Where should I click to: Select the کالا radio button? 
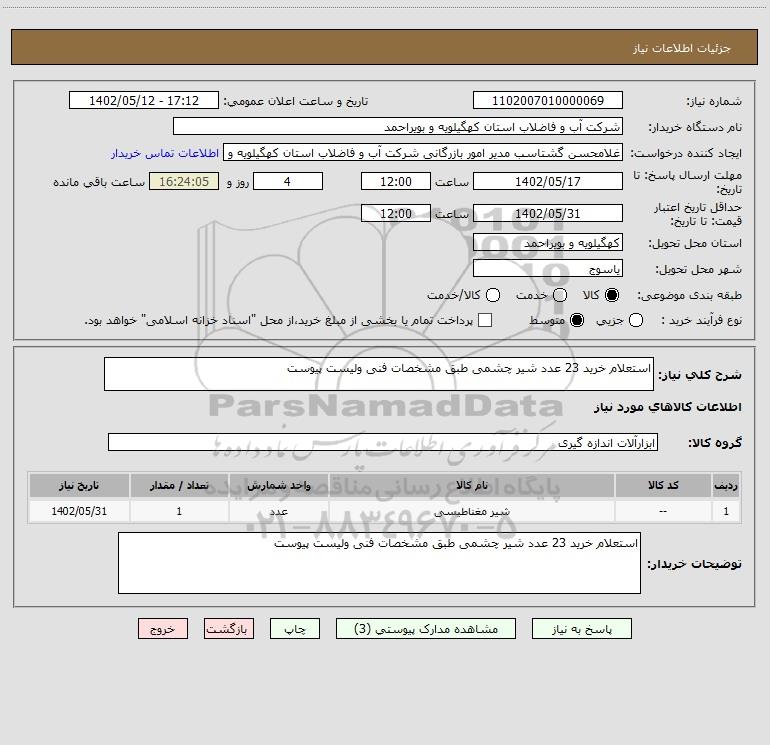tap(612, 295)
